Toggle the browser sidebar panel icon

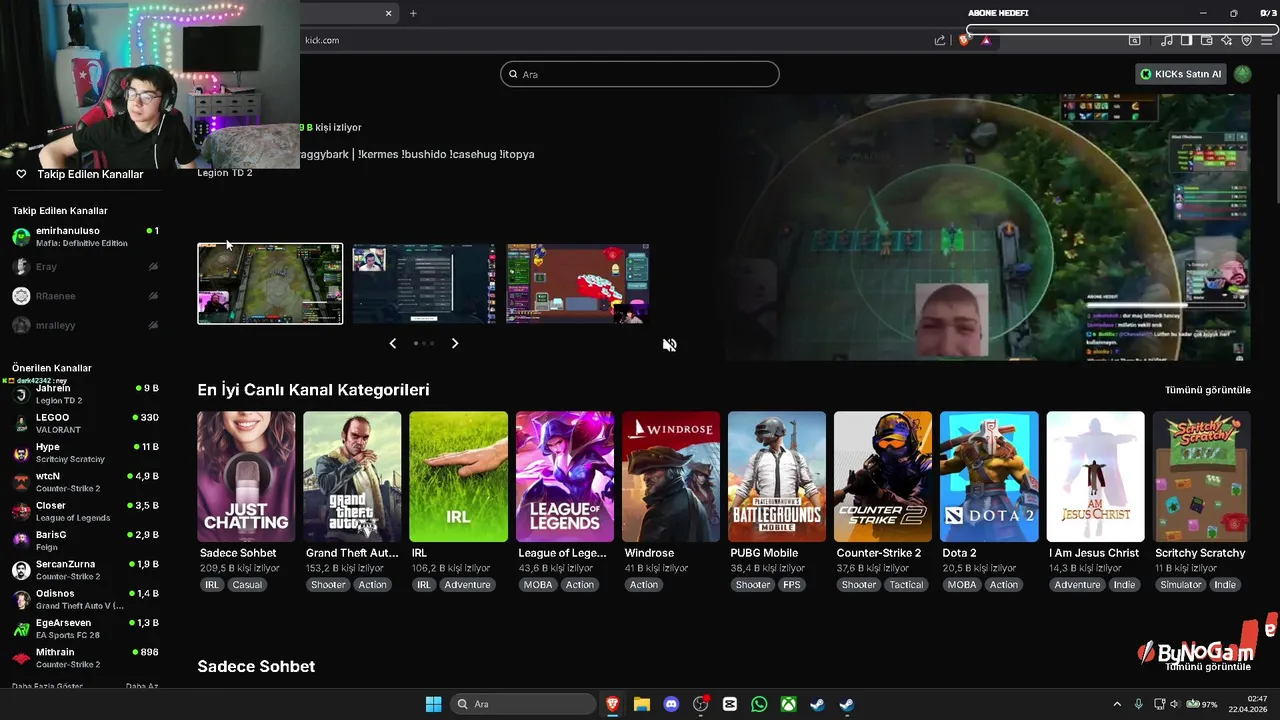coord(1187,40)
